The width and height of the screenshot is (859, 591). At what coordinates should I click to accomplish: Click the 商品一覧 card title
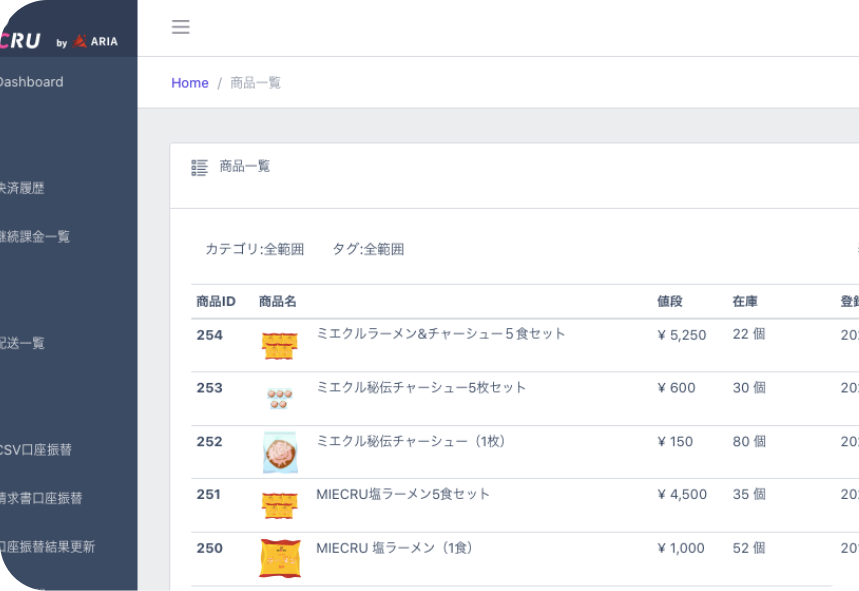click(x=245, y=167)
